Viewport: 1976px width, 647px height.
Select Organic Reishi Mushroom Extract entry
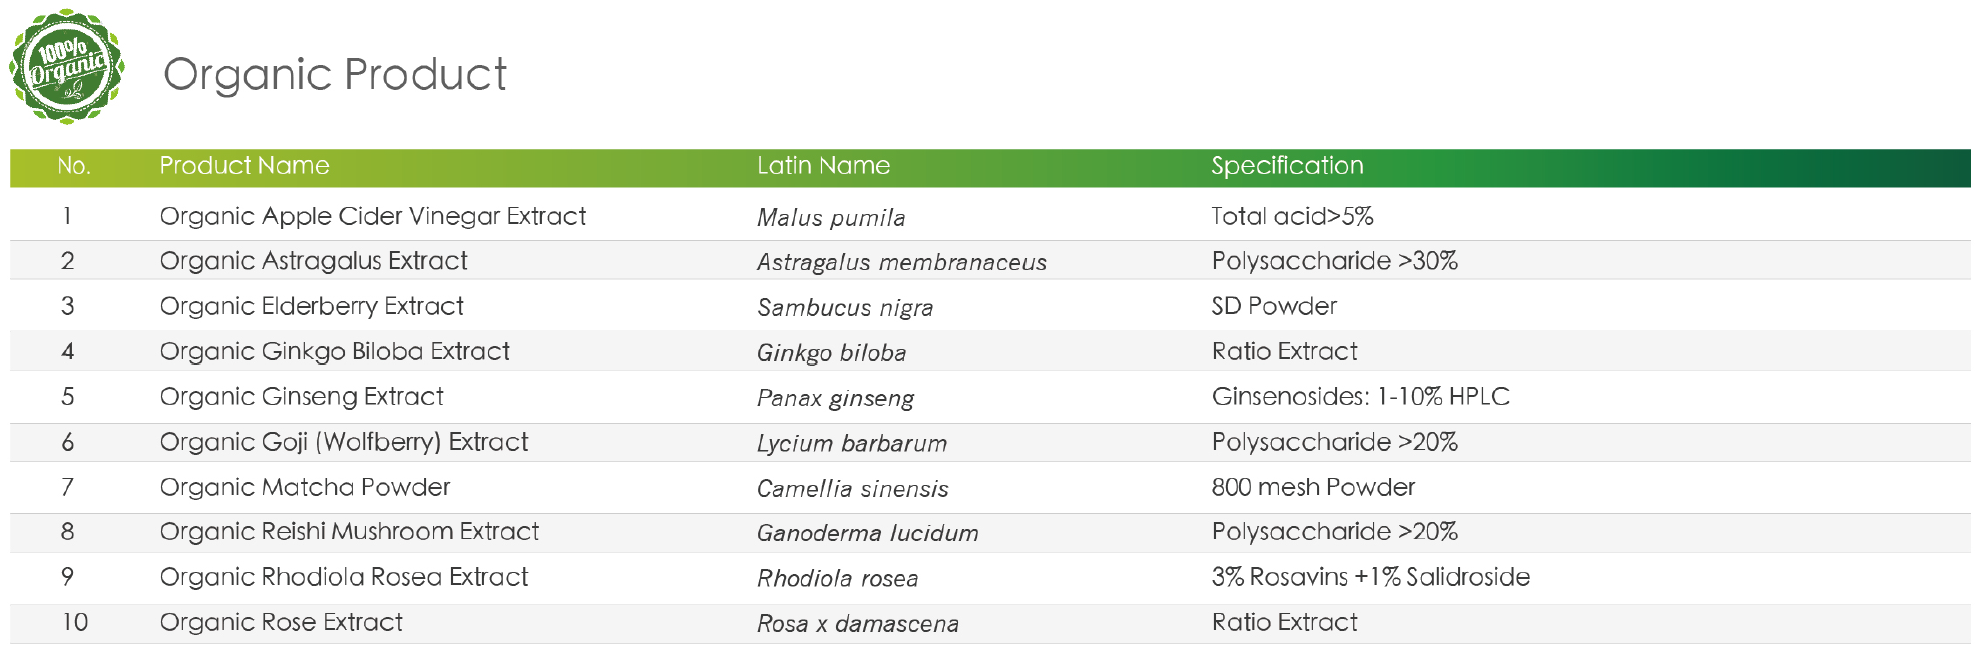(x=349, y=531)
